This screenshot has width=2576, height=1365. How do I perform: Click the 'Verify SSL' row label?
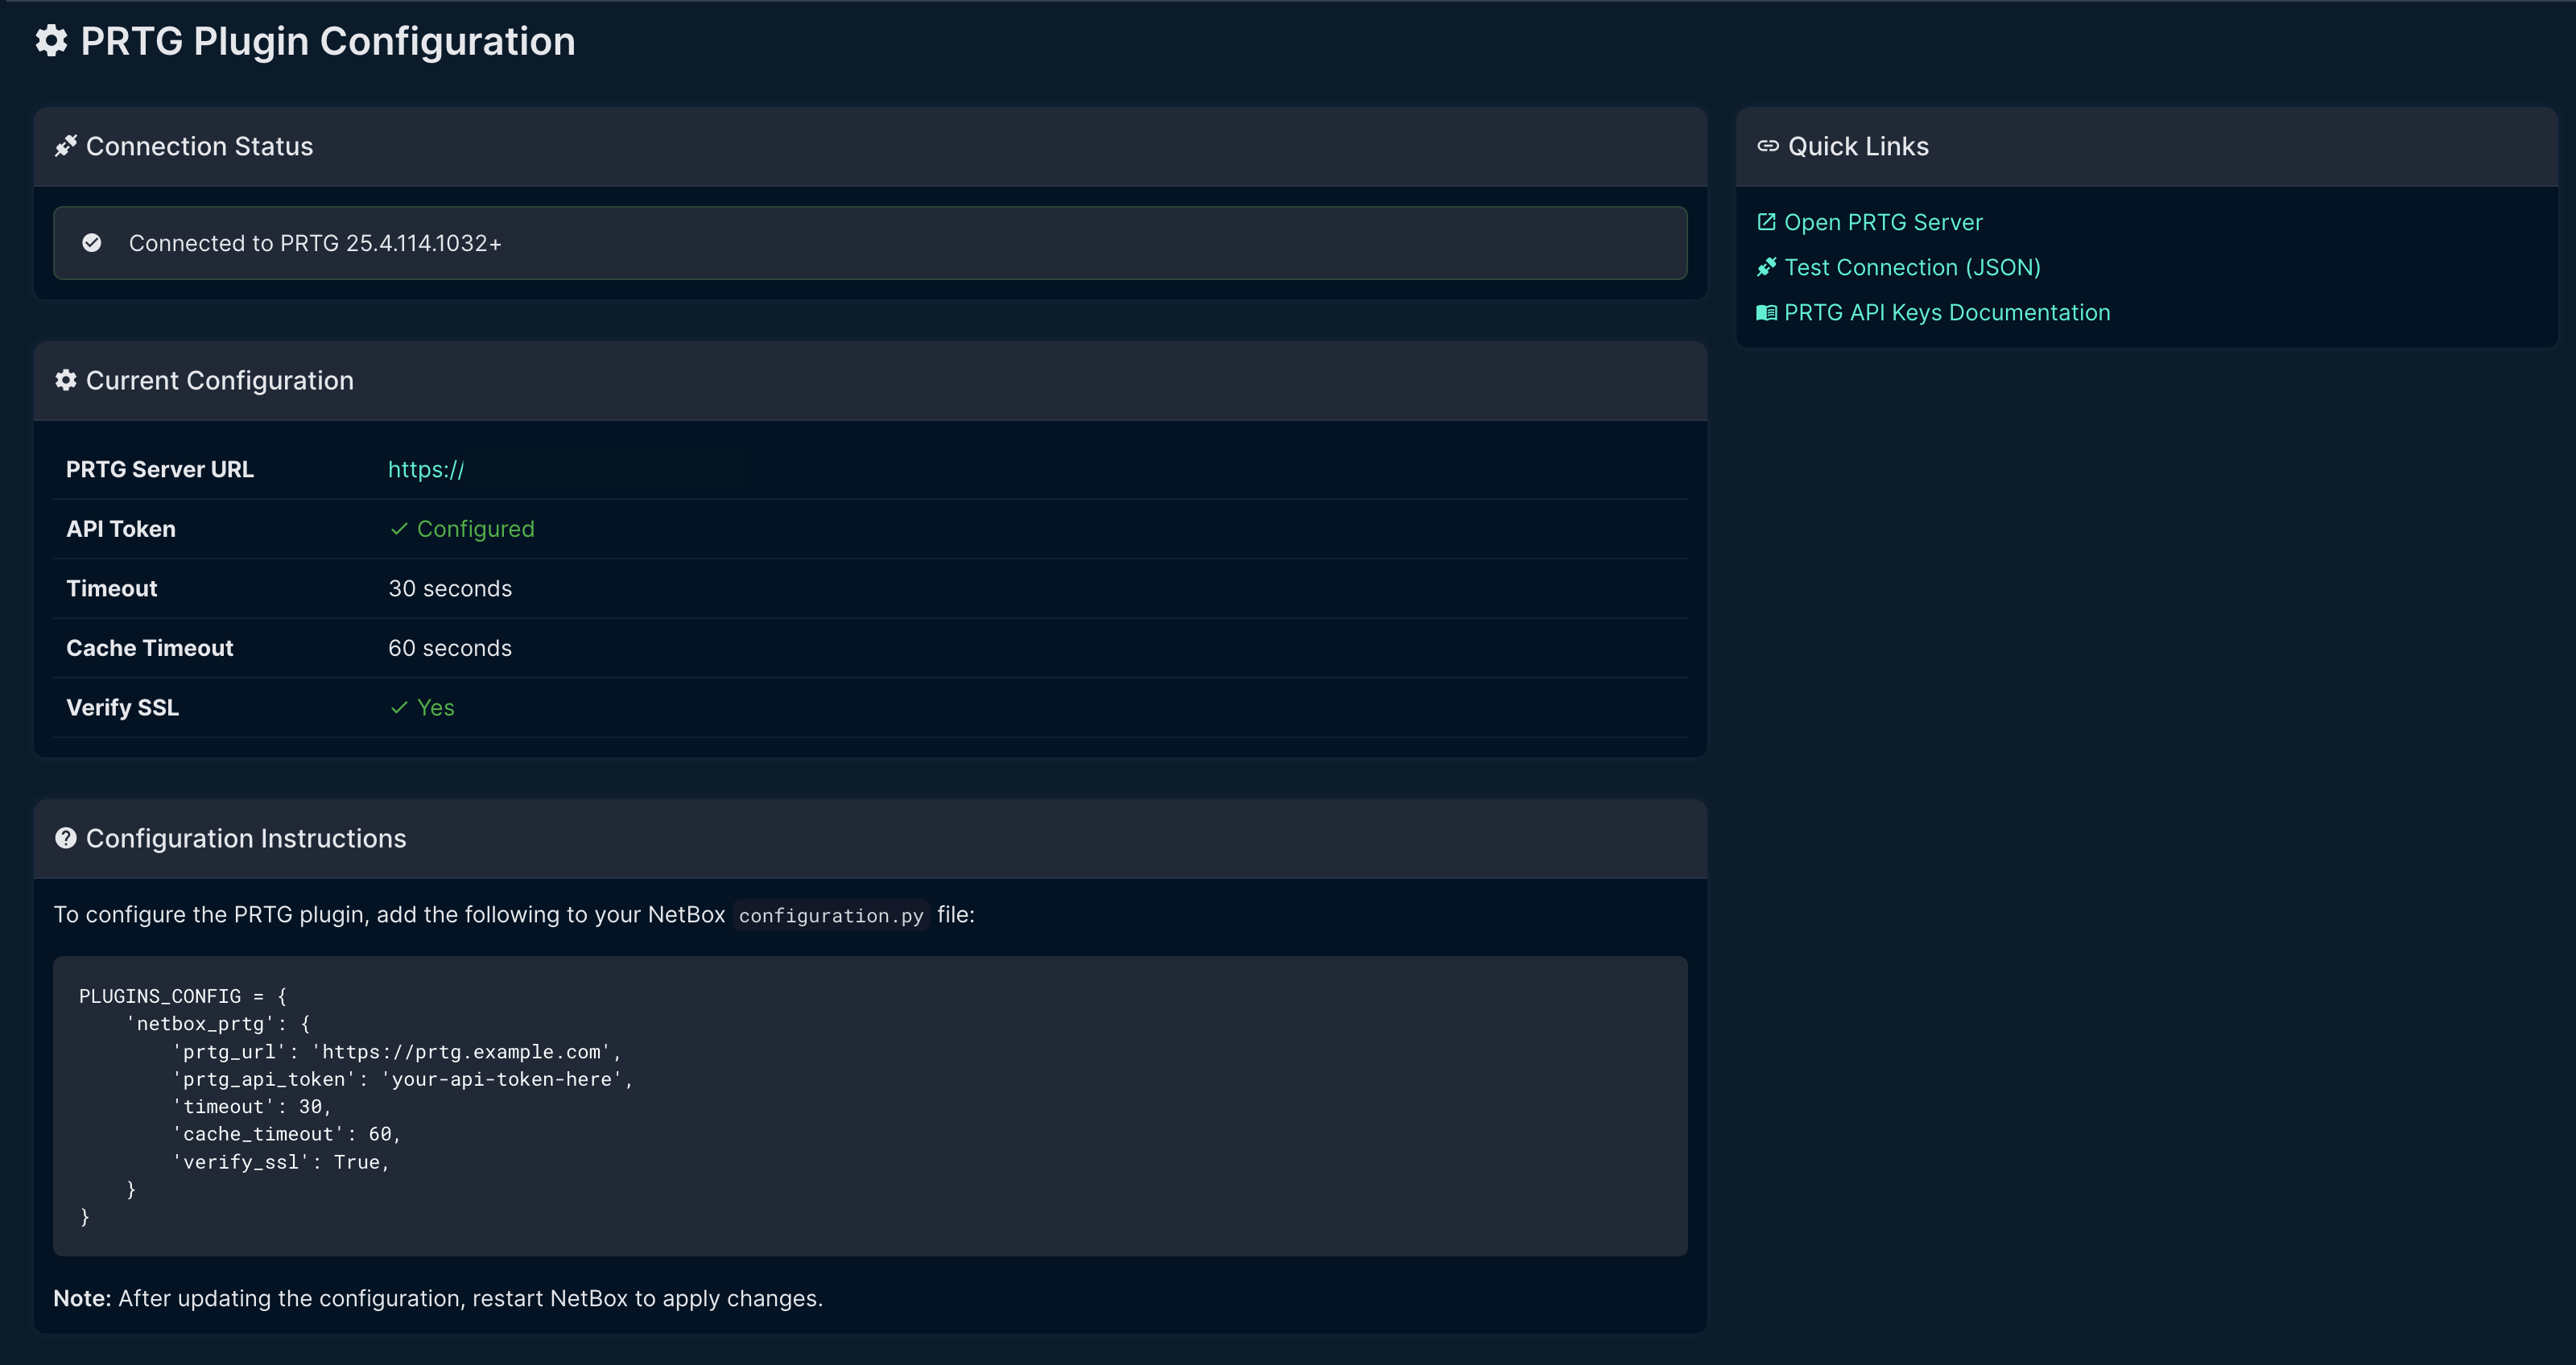(x=123, y=708)
